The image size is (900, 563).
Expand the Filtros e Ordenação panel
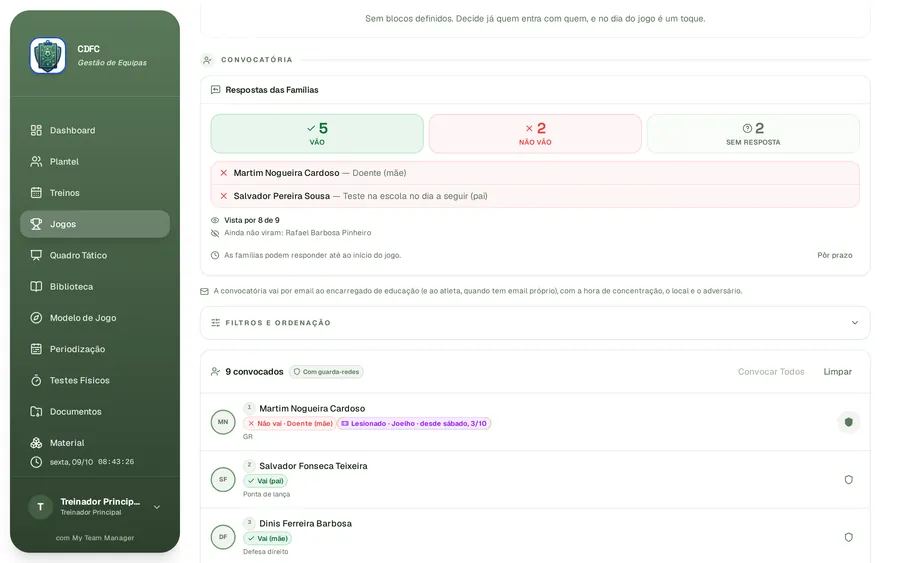click(x=535, y=323)
